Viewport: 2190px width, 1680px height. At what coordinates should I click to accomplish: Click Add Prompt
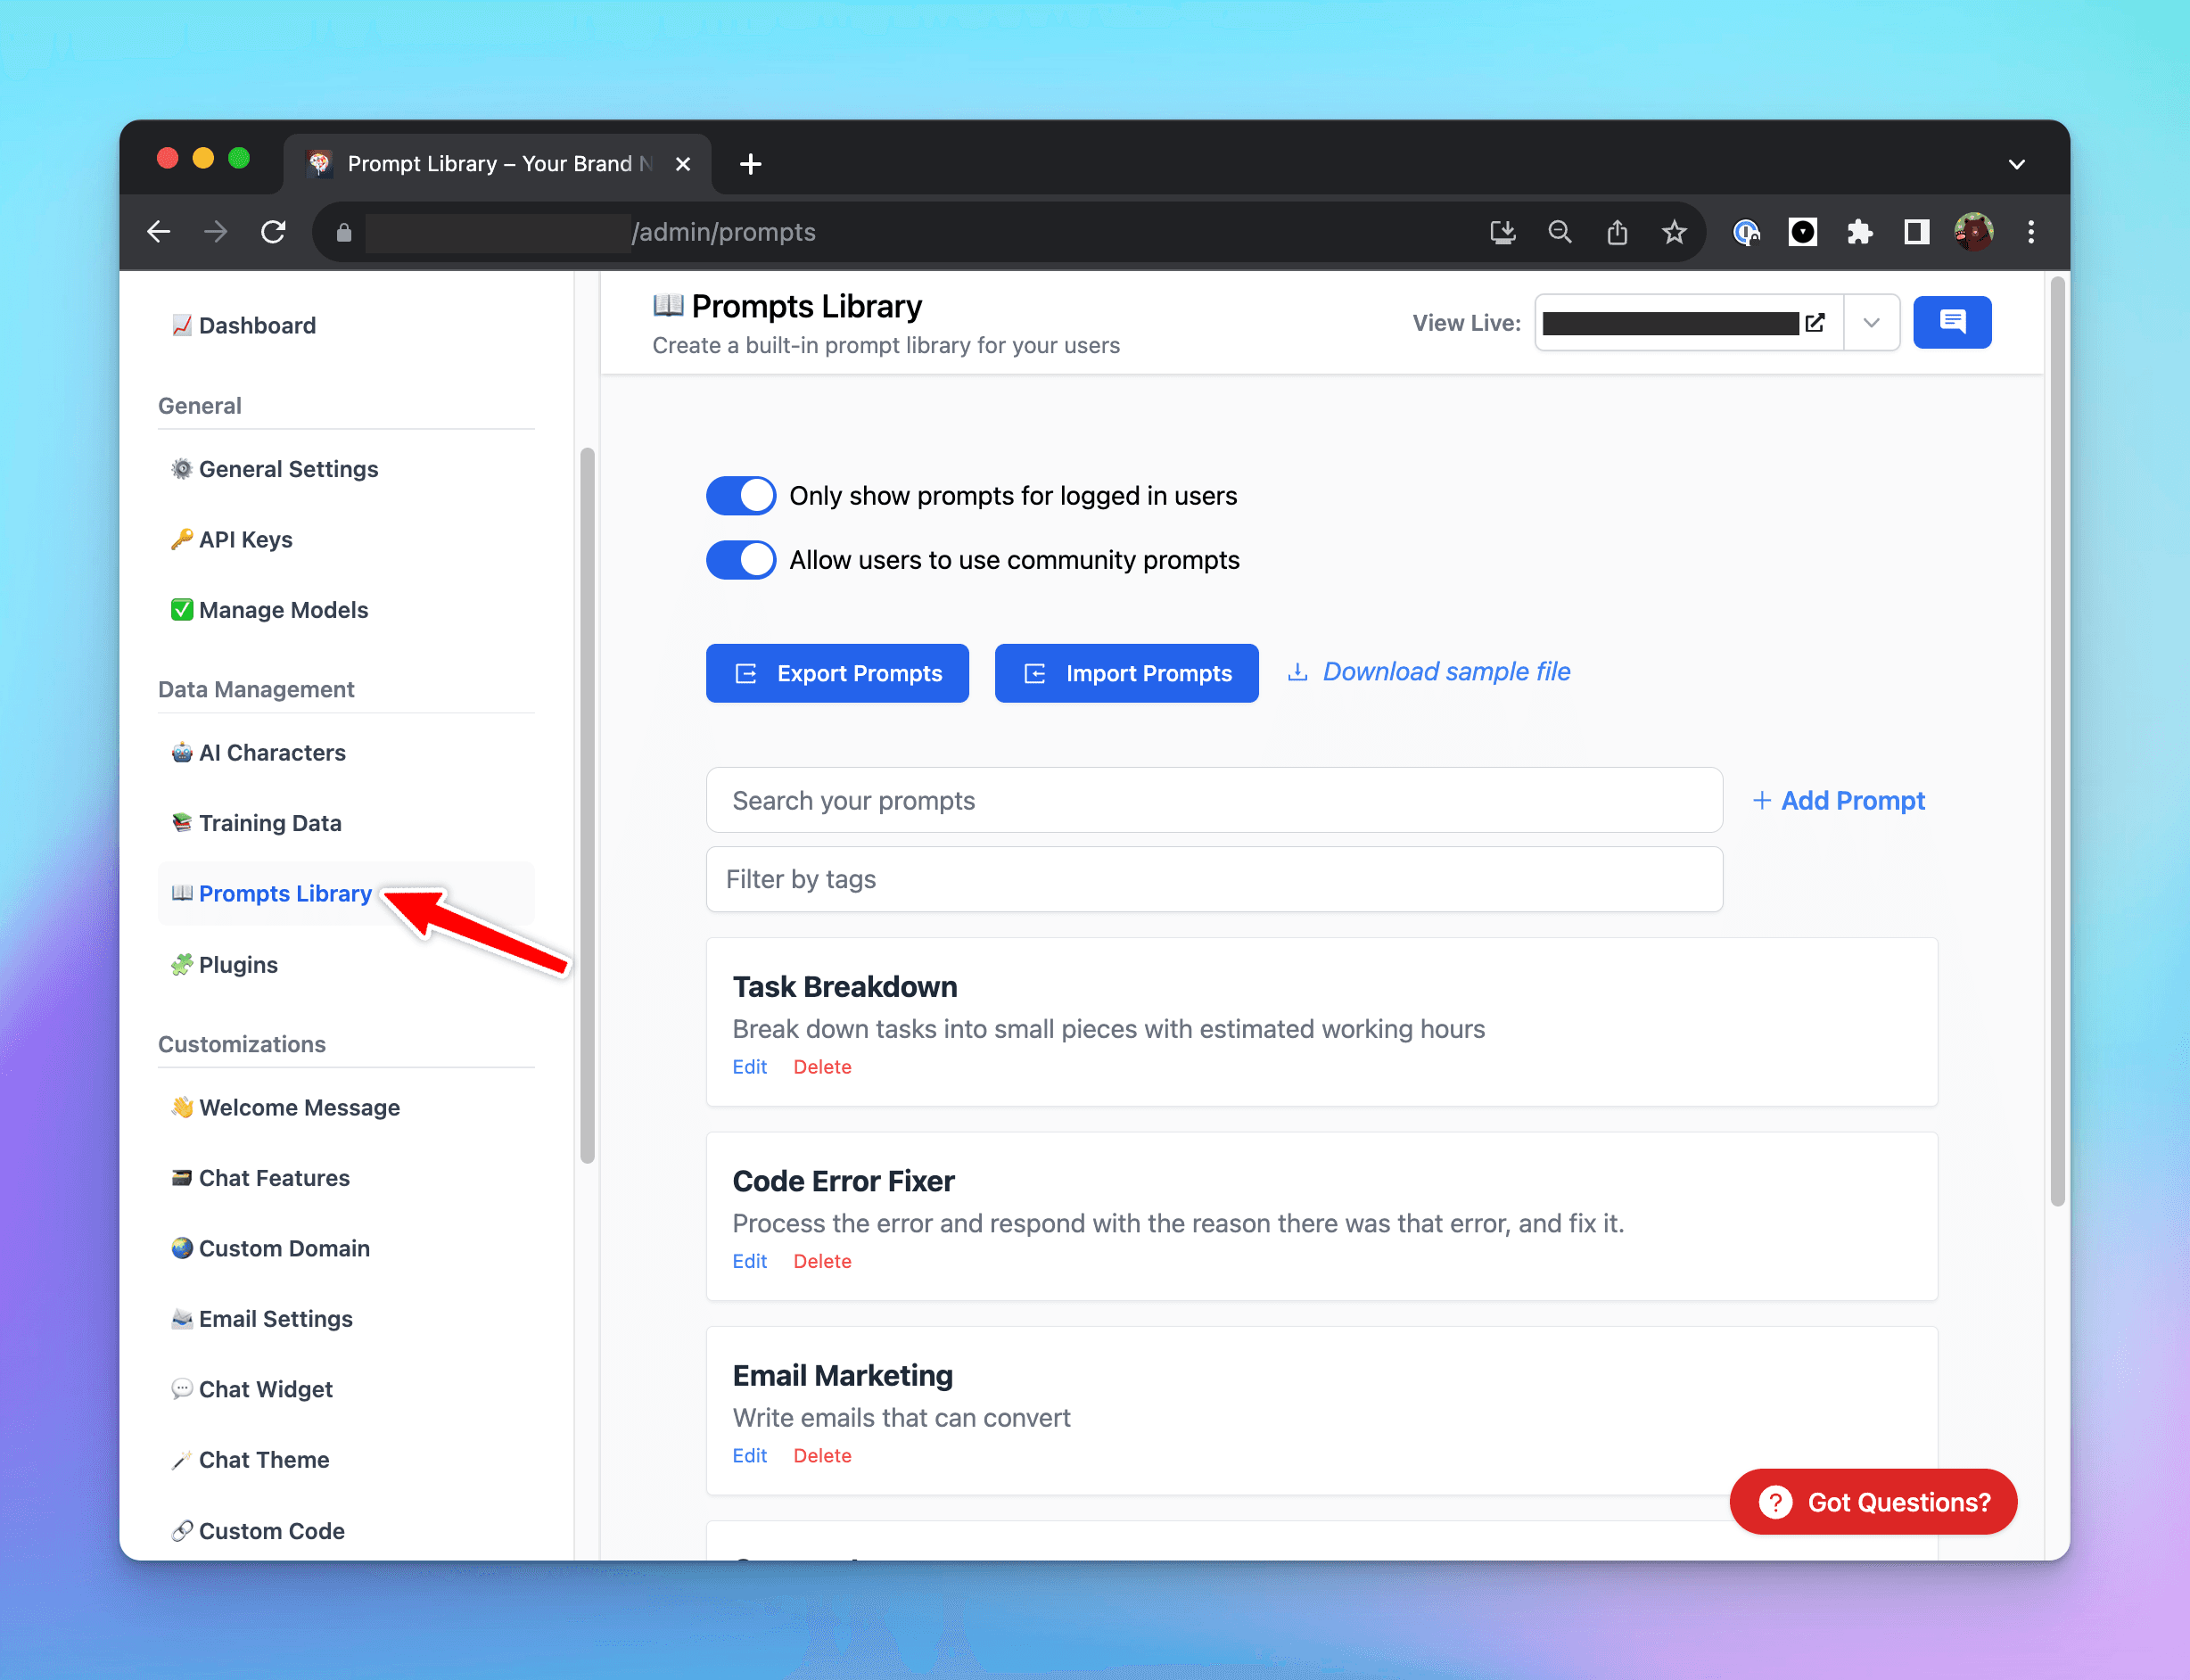[1839, 800]
